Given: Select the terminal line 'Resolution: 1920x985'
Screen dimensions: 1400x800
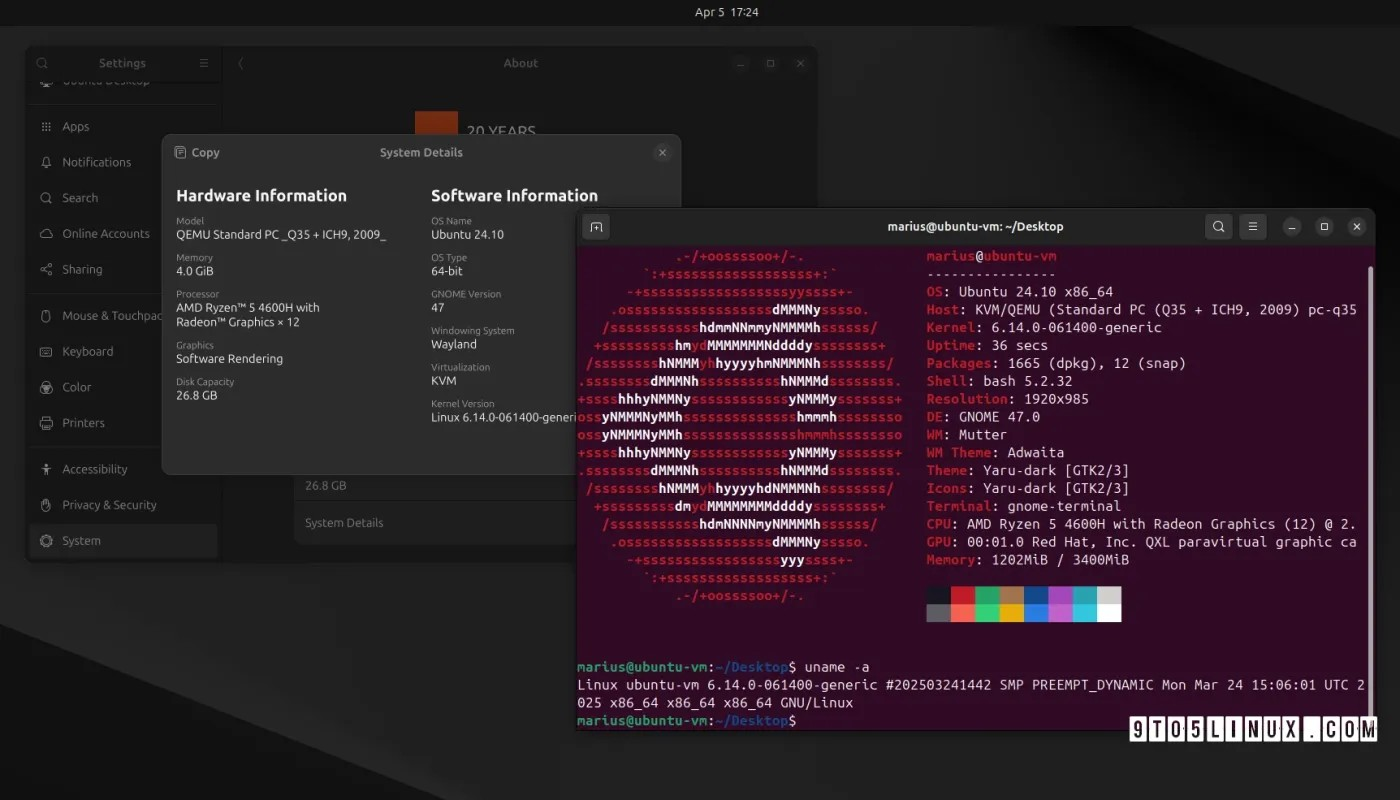Looking at the screenshot, I should (1007, 399).
